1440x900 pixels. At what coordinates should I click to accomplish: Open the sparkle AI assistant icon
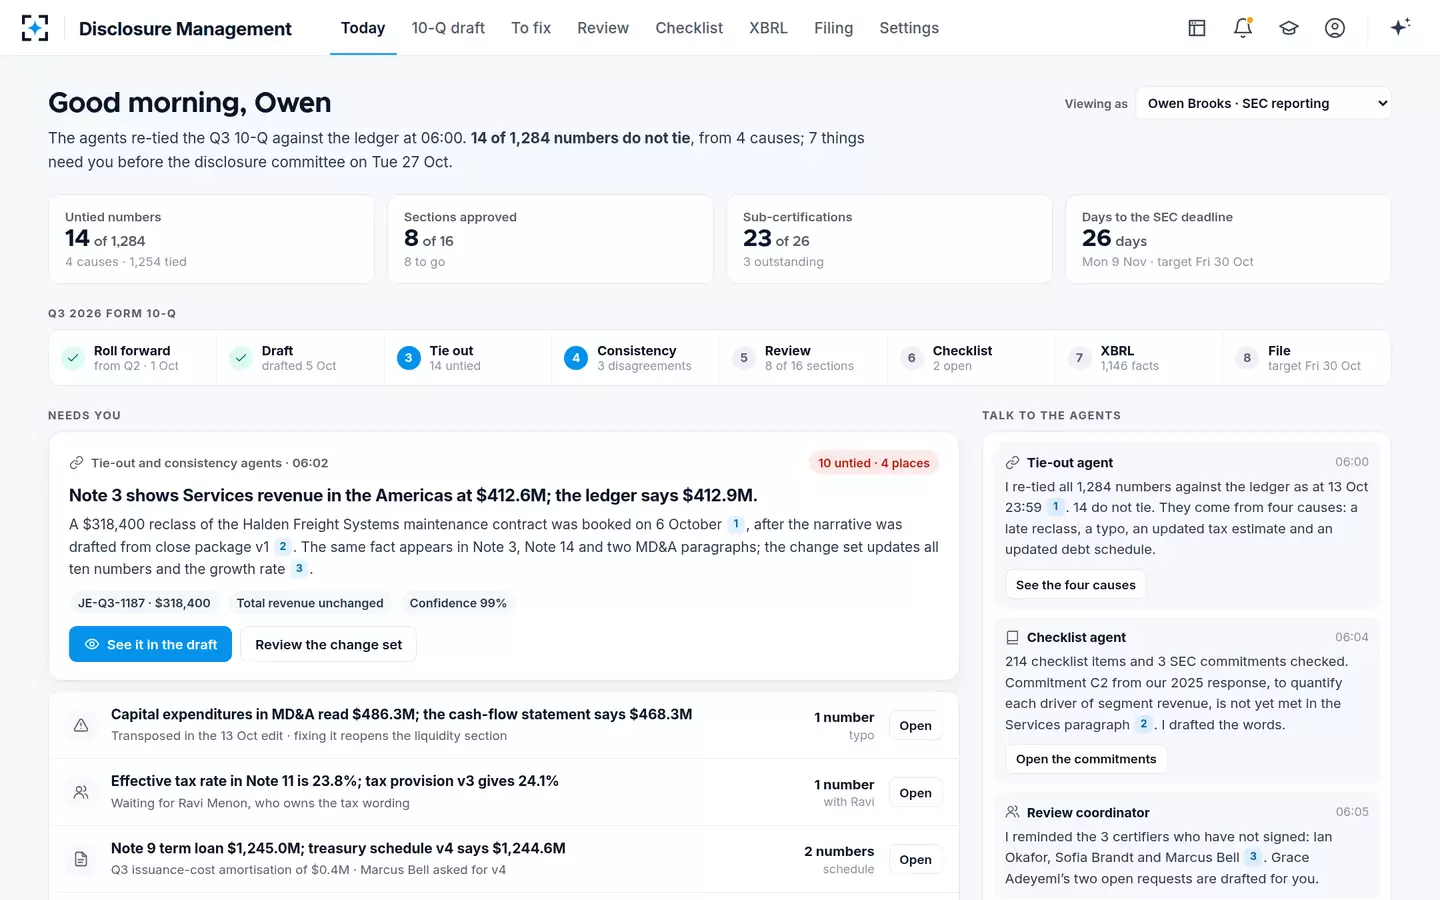pyautogui.click(x=1400, y=27)
